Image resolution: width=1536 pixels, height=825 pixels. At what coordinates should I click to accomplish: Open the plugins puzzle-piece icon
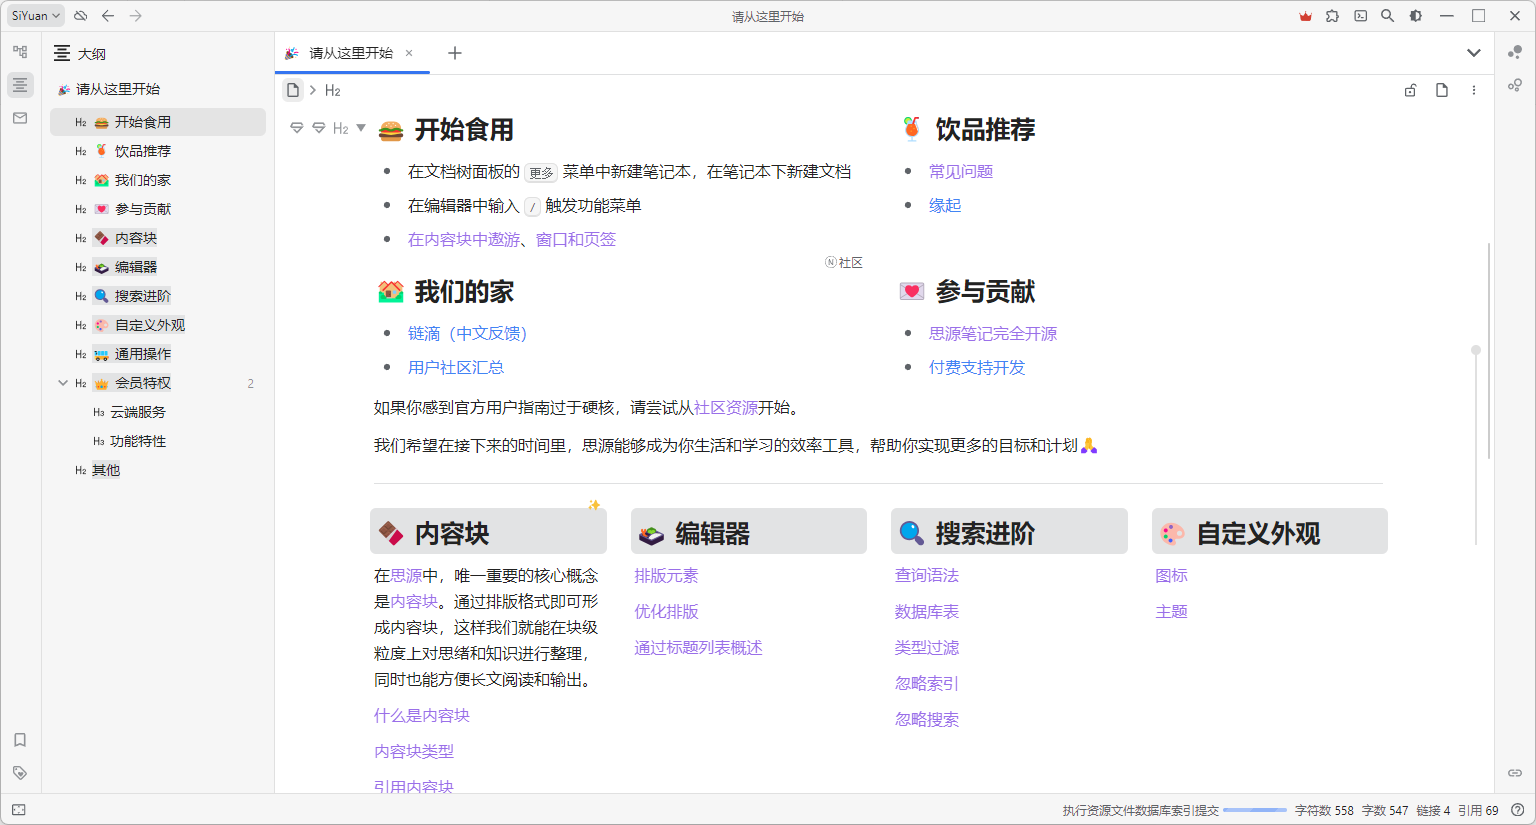tap(1332, 16)
